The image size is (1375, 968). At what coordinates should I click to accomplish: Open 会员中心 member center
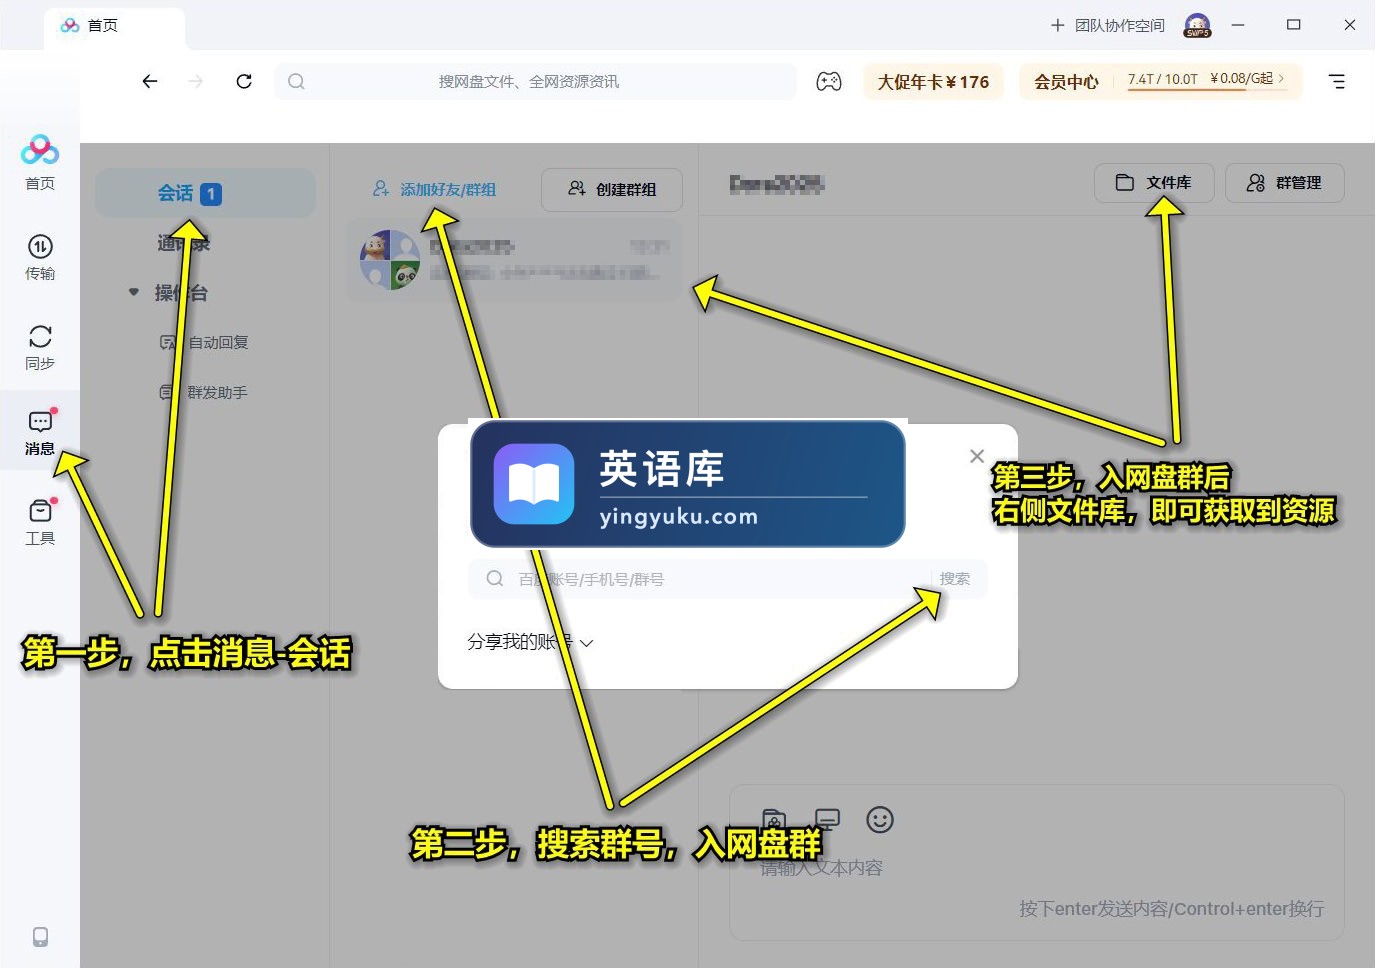click(1066, 82)
